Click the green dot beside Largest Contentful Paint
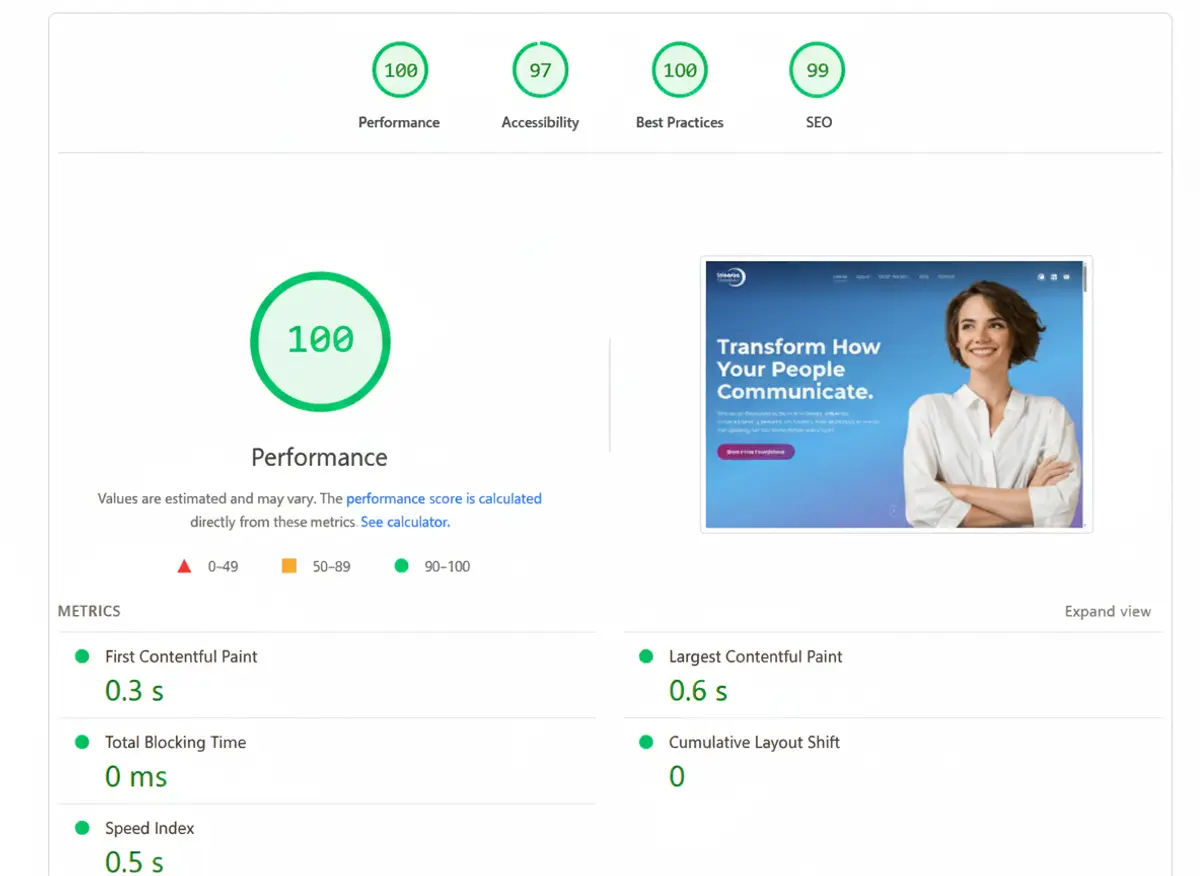 pyautogui.click(x=646, y=656)
